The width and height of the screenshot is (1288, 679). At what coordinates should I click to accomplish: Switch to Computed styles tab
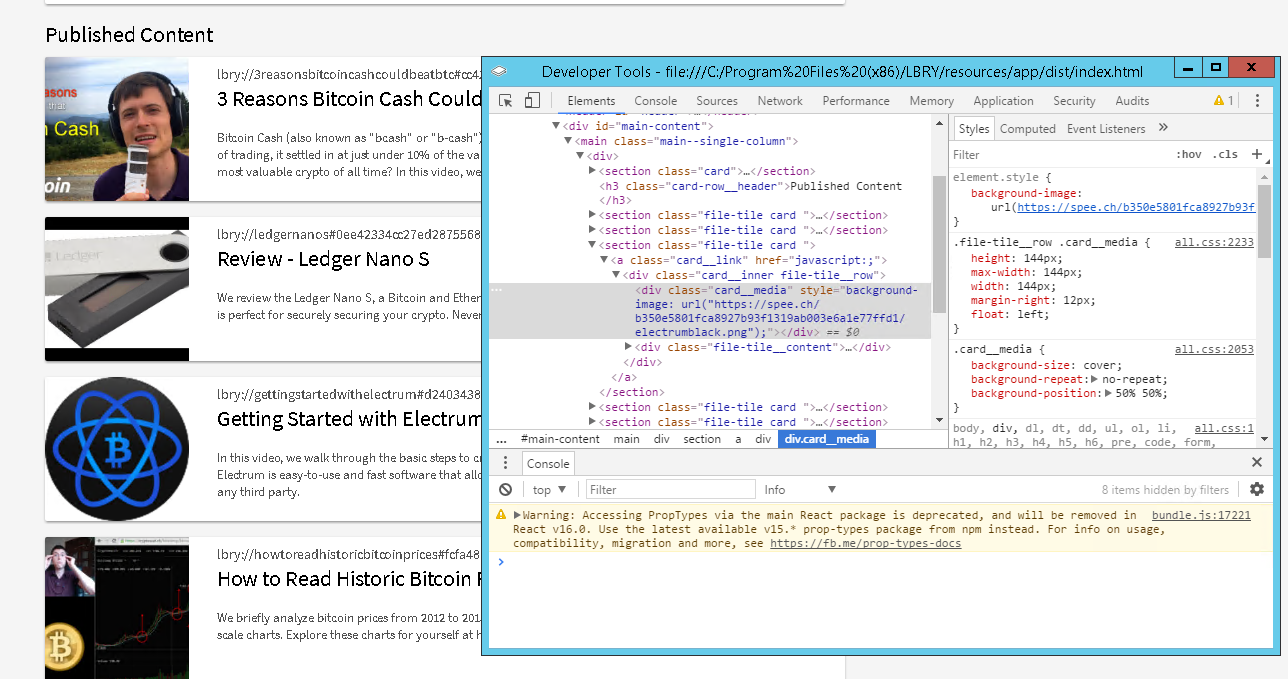[x=1028, y=129]
